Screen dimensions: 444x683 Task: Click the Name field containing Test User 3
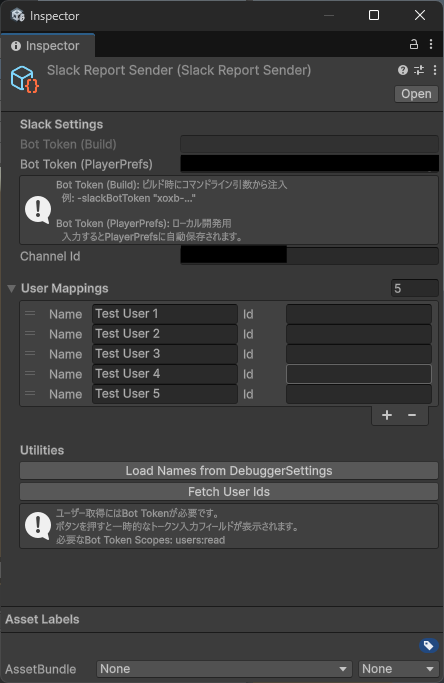[x=165, y=354]
